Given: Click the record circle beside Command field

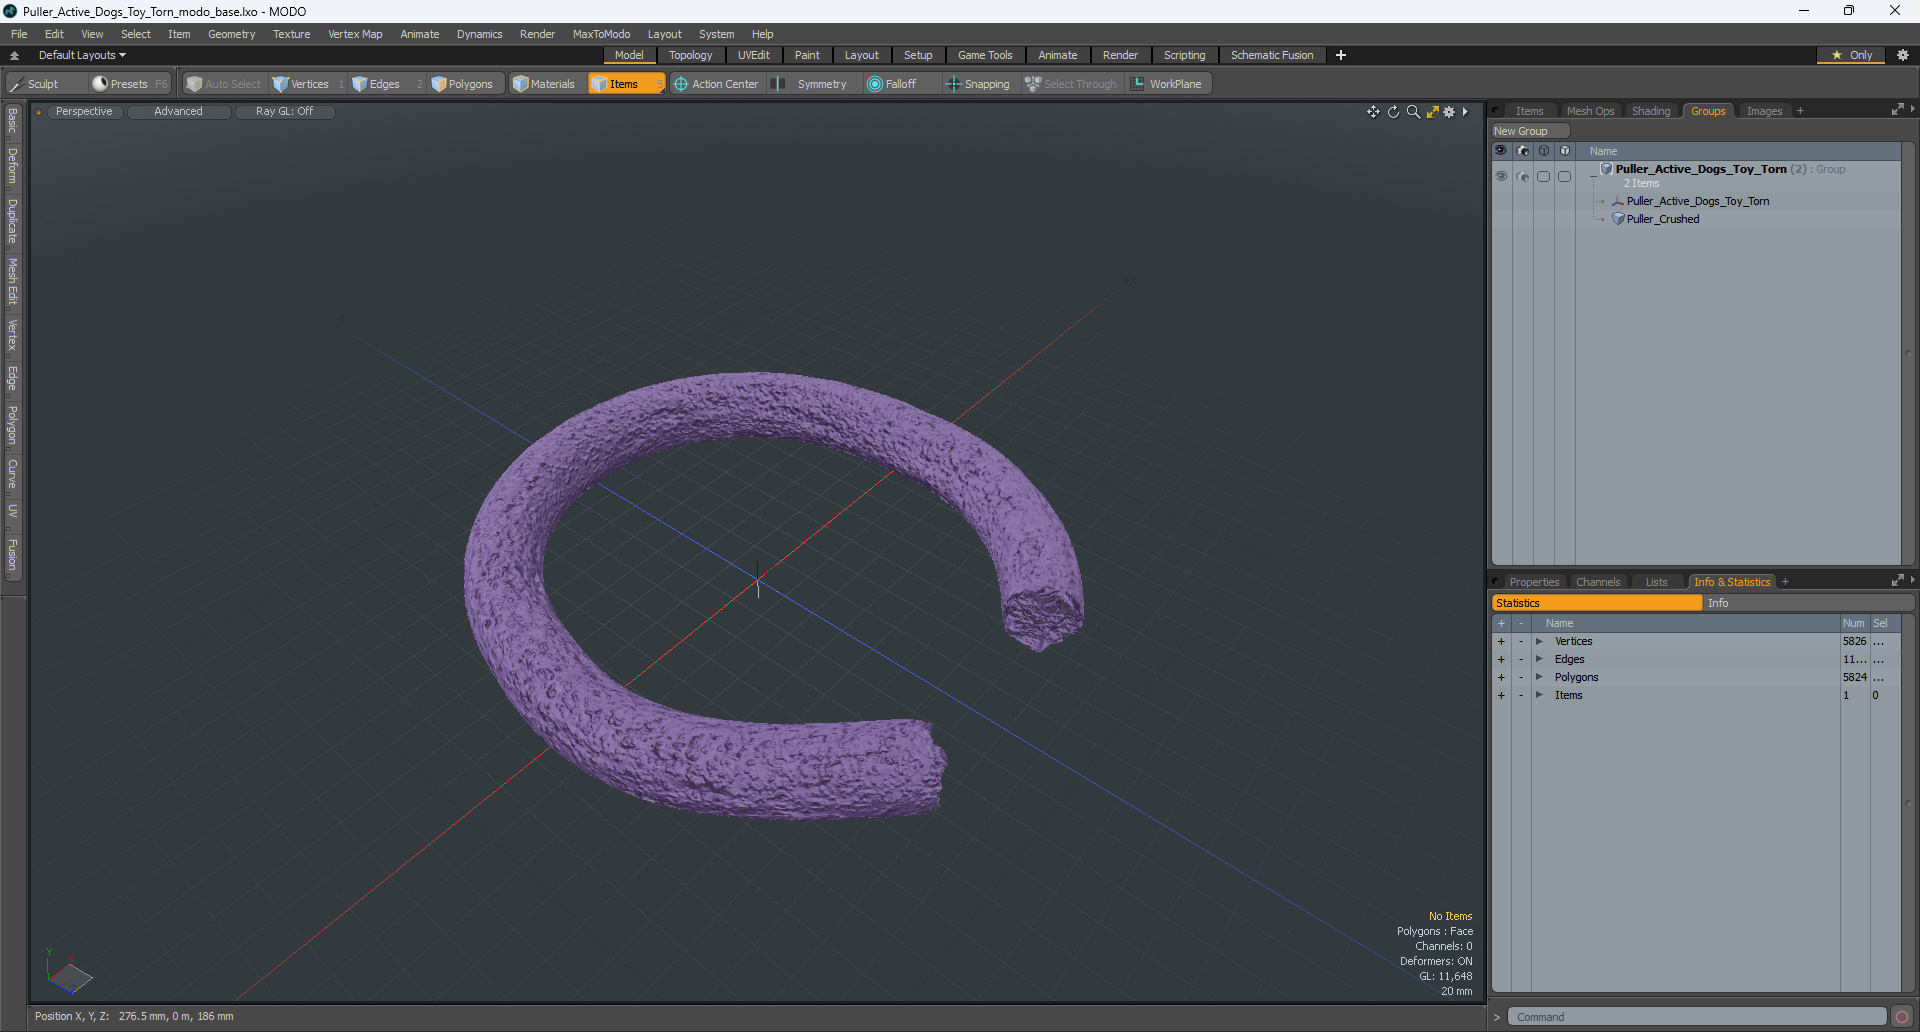Looking at the screenshot, I should coord(1902,1017).
